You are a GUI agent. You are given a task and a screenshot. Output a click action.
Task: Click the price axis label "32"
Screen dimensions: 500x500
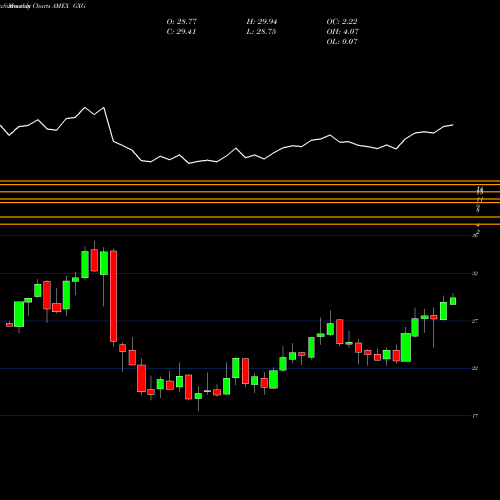coord(475,274)
